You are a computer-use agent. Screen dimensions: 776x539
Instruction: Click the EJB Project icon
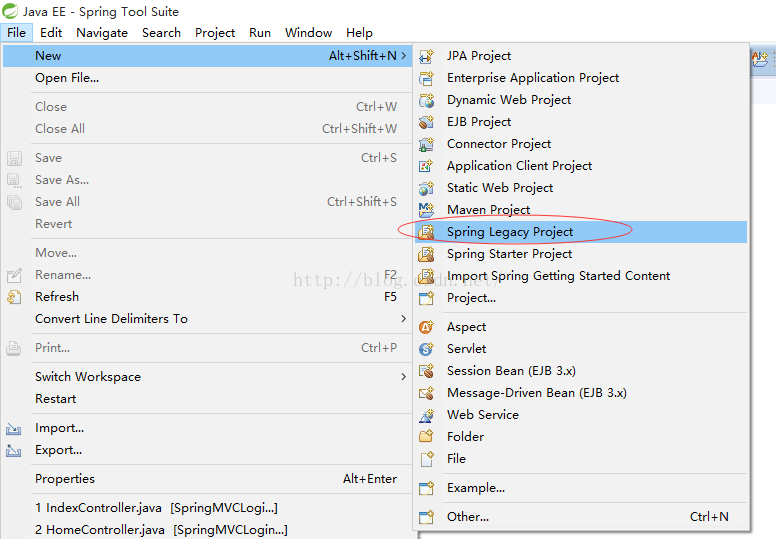point(426,122)
